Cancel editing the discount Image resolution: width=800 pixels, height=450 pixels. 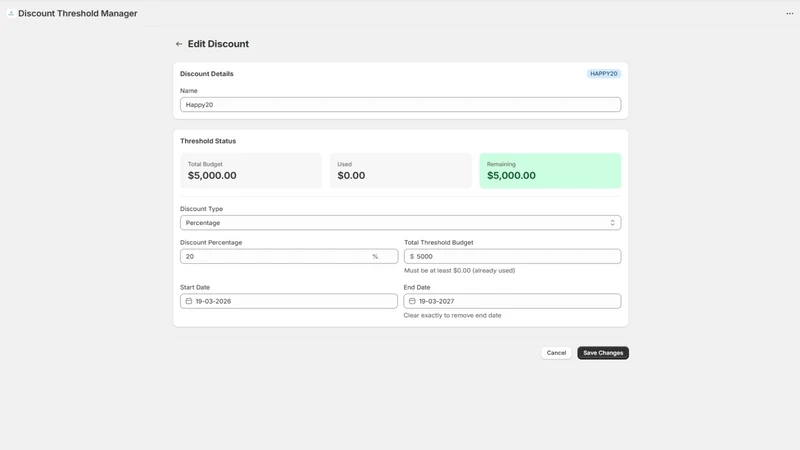click(556, 353)
